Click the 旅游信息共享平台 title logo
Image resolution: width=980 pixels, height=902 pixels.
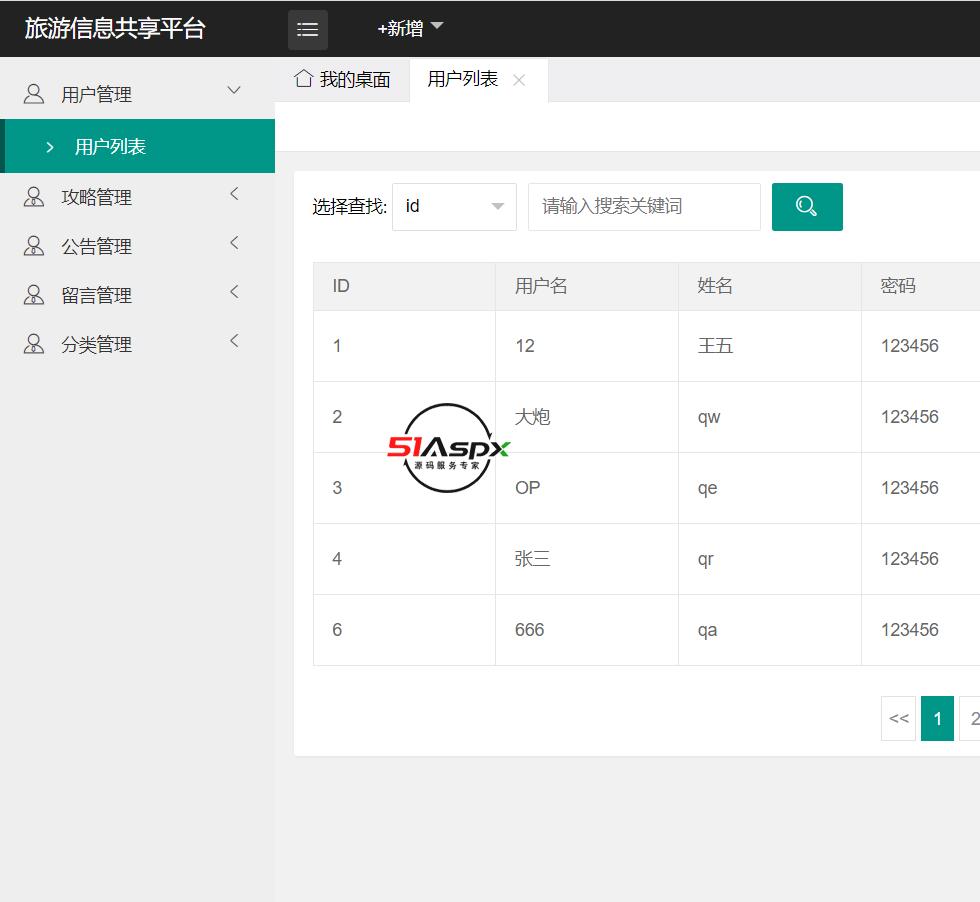coord(115,28)
